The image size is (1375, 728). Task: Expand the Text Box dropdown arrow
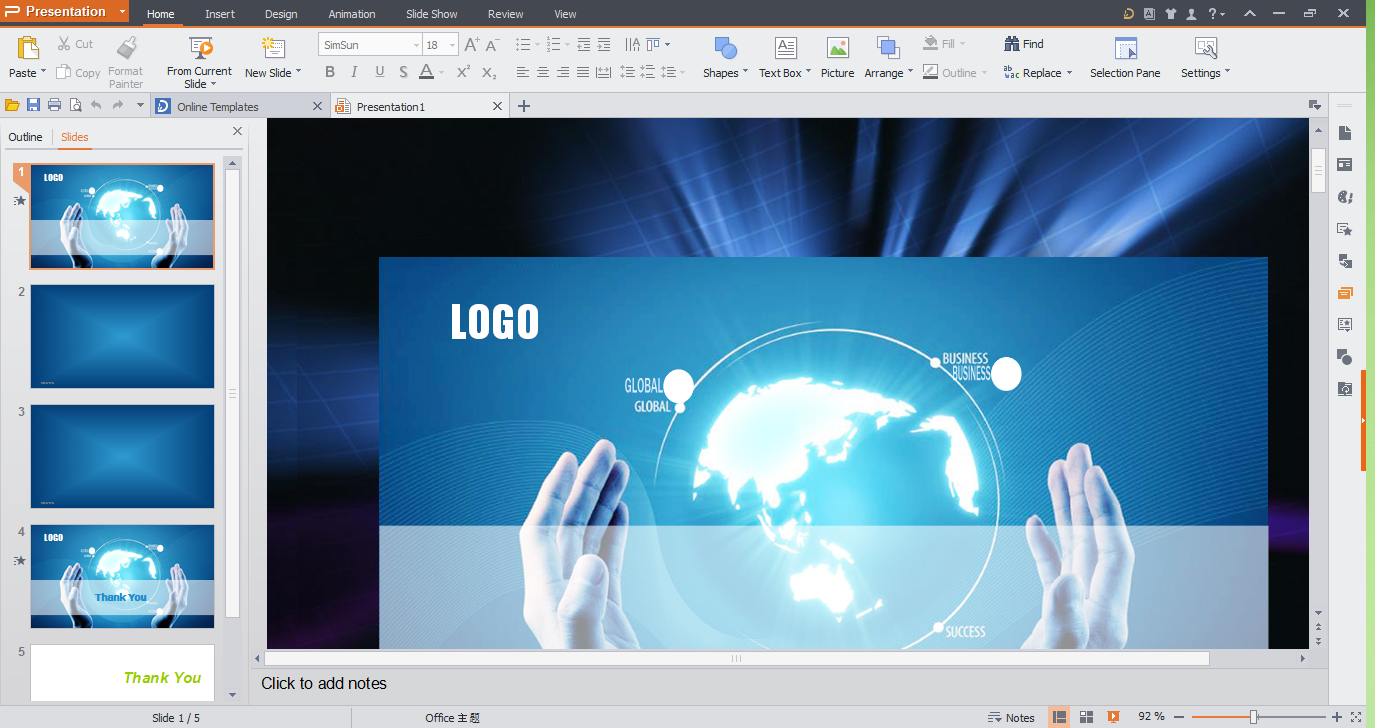click(809, 72)
